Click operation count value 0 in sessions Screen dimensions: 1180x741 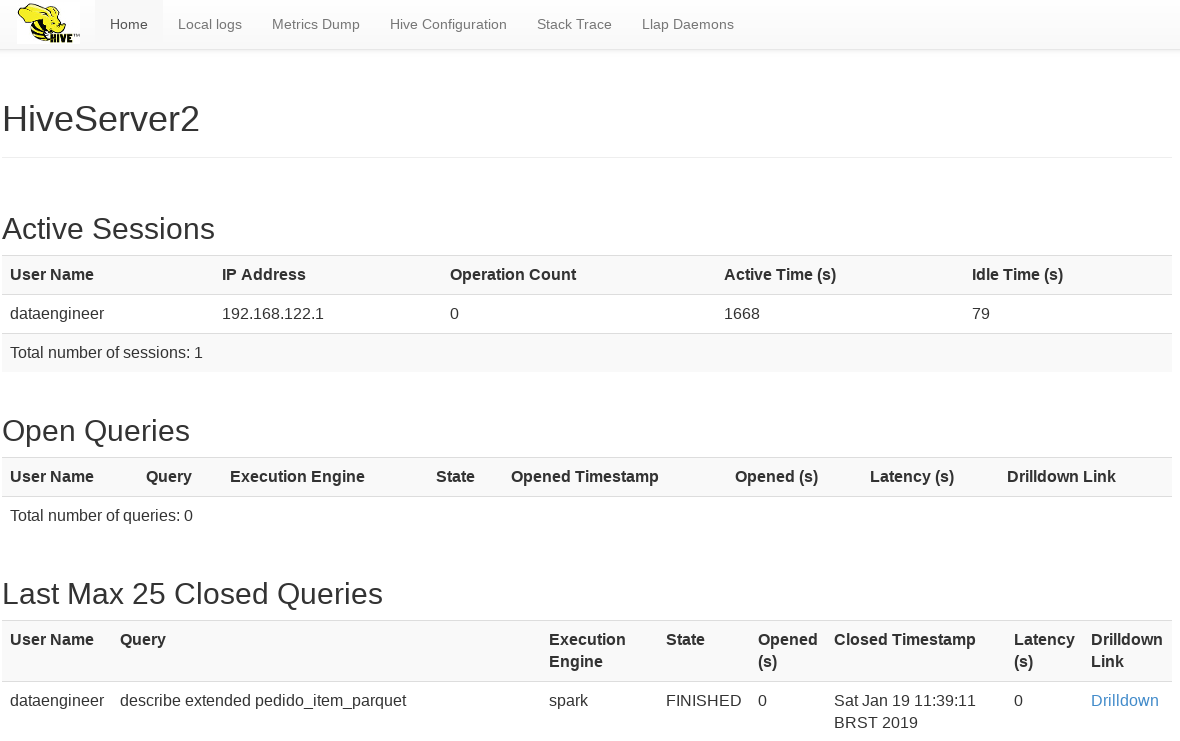point(455,314)
